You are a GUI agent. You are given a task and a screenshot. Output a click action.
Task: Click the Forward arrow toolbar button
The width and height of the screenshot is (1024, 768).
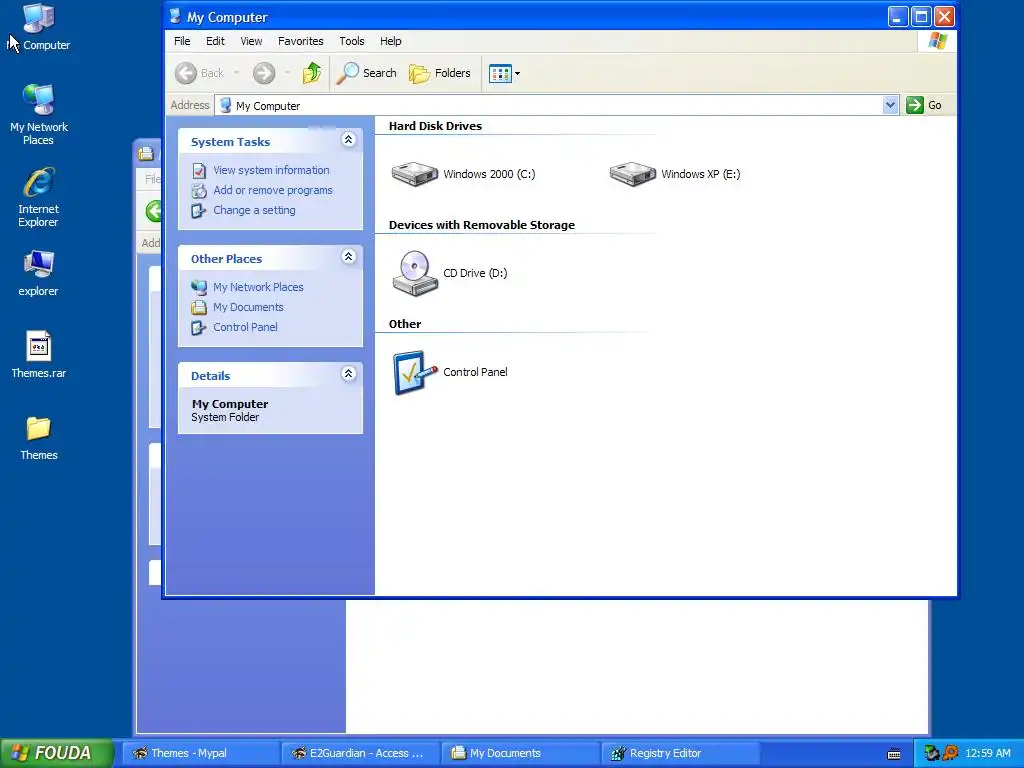click(x=264, y=73)
